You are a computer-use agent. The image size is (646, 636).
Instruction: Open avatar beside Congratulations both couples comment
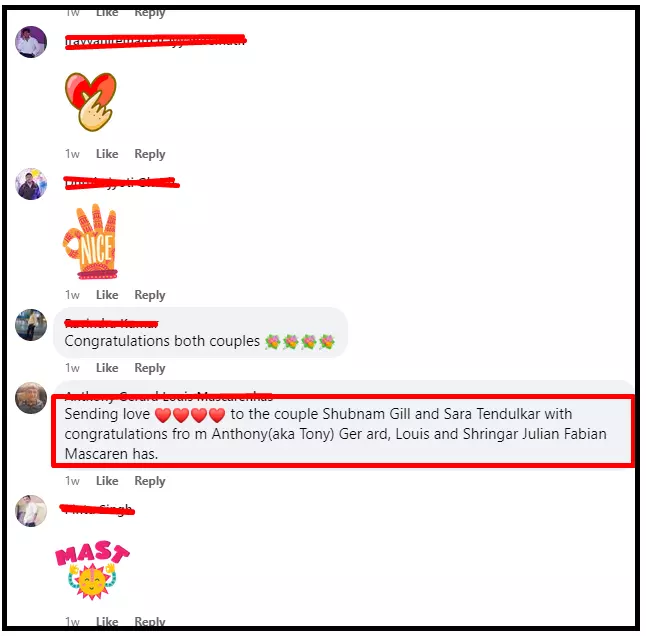pos(31,325)
